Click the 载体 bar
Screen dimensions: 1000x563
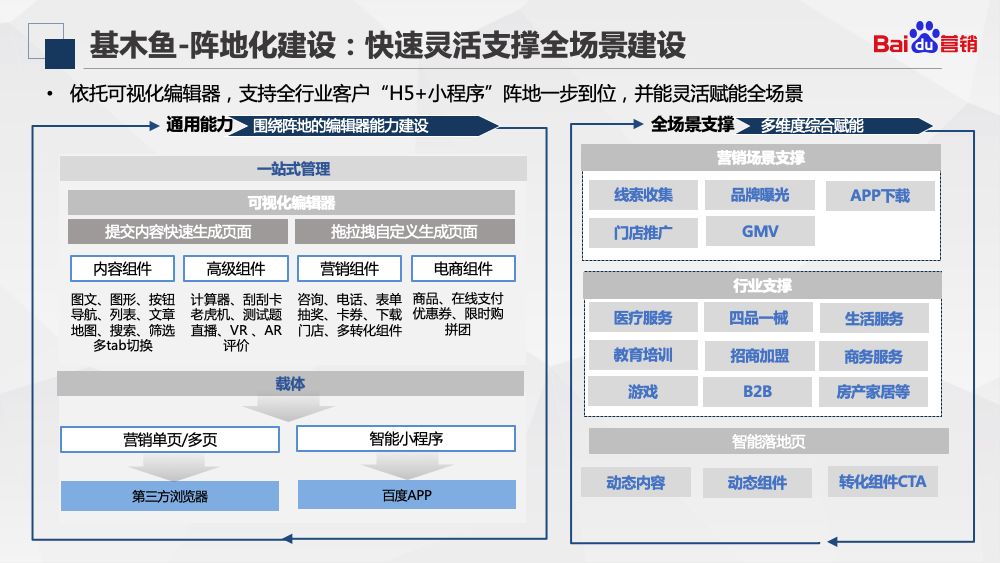(290, 384)
